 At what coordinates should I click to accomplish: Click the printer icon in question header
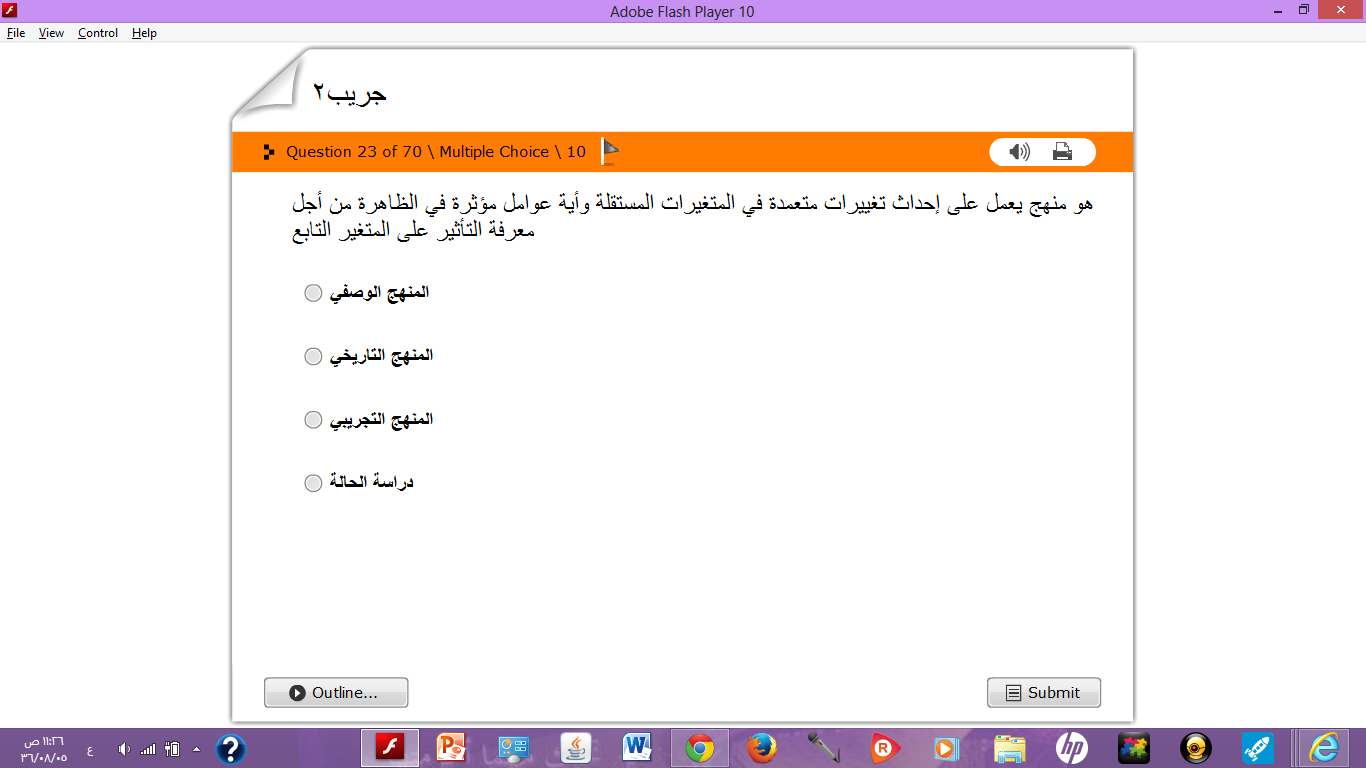pos(1062,152)
